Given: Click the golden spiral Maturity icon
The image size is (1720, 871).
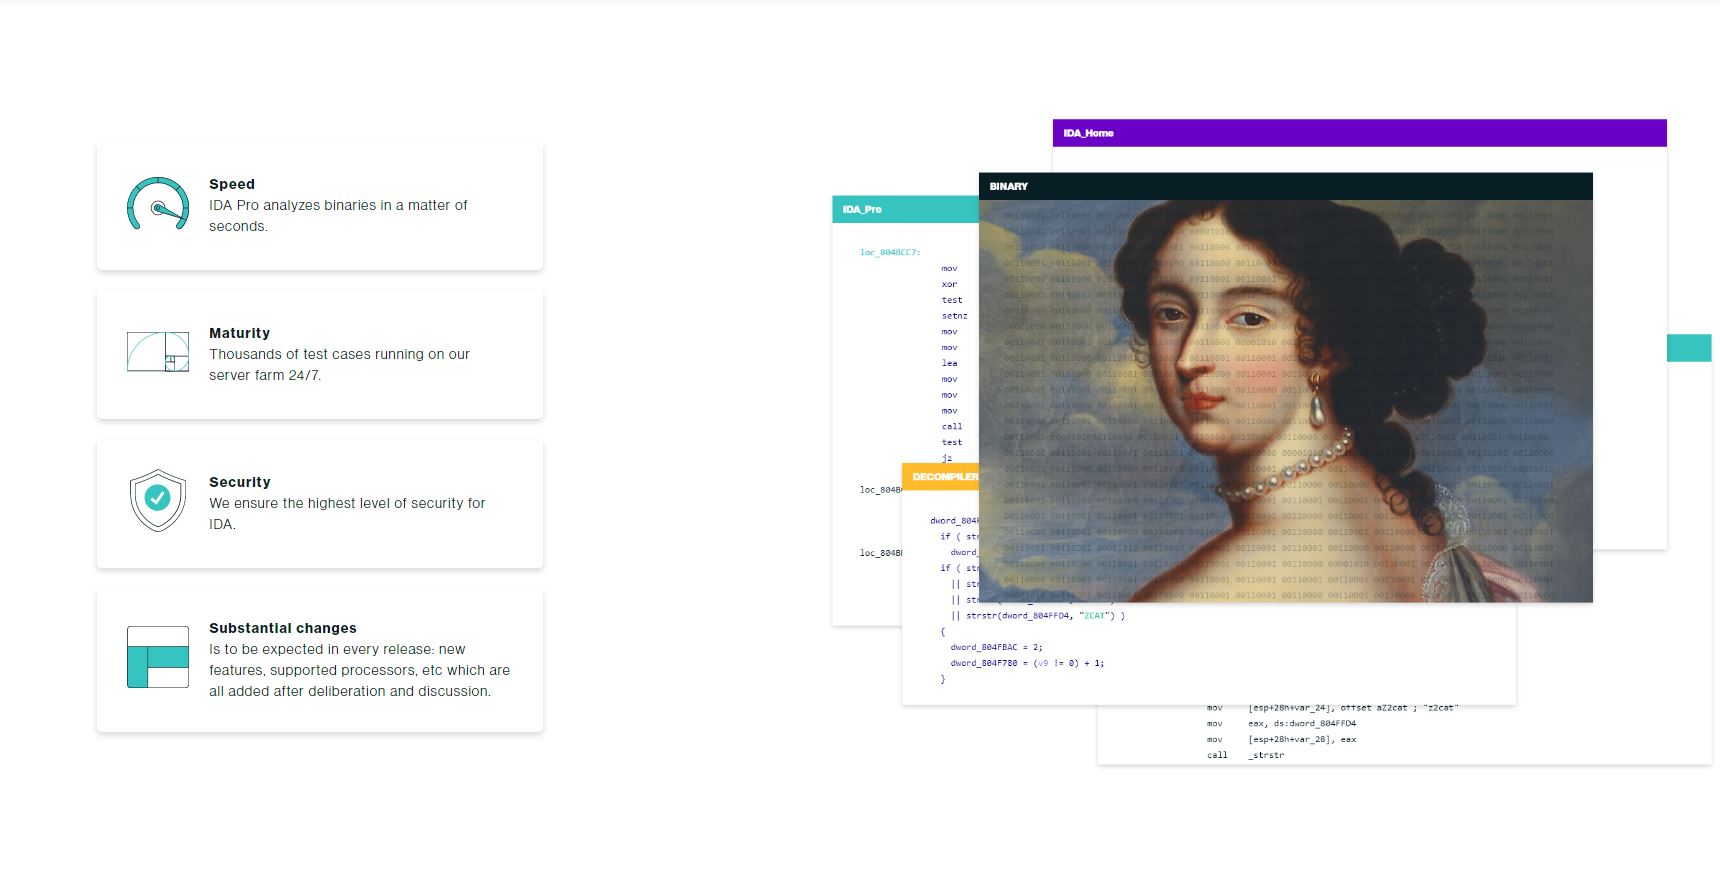Looking at the screenshot, I should tap(158, 352).
